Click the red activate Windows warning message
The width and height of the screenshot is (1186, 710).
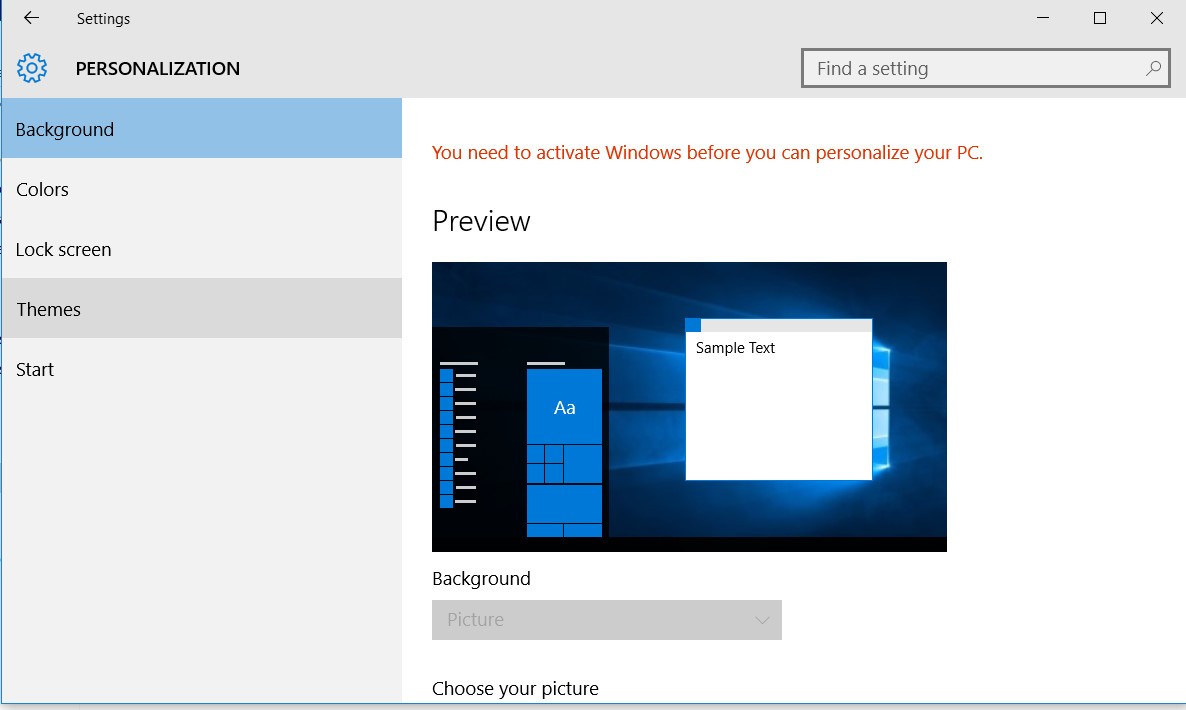(707, 153)
